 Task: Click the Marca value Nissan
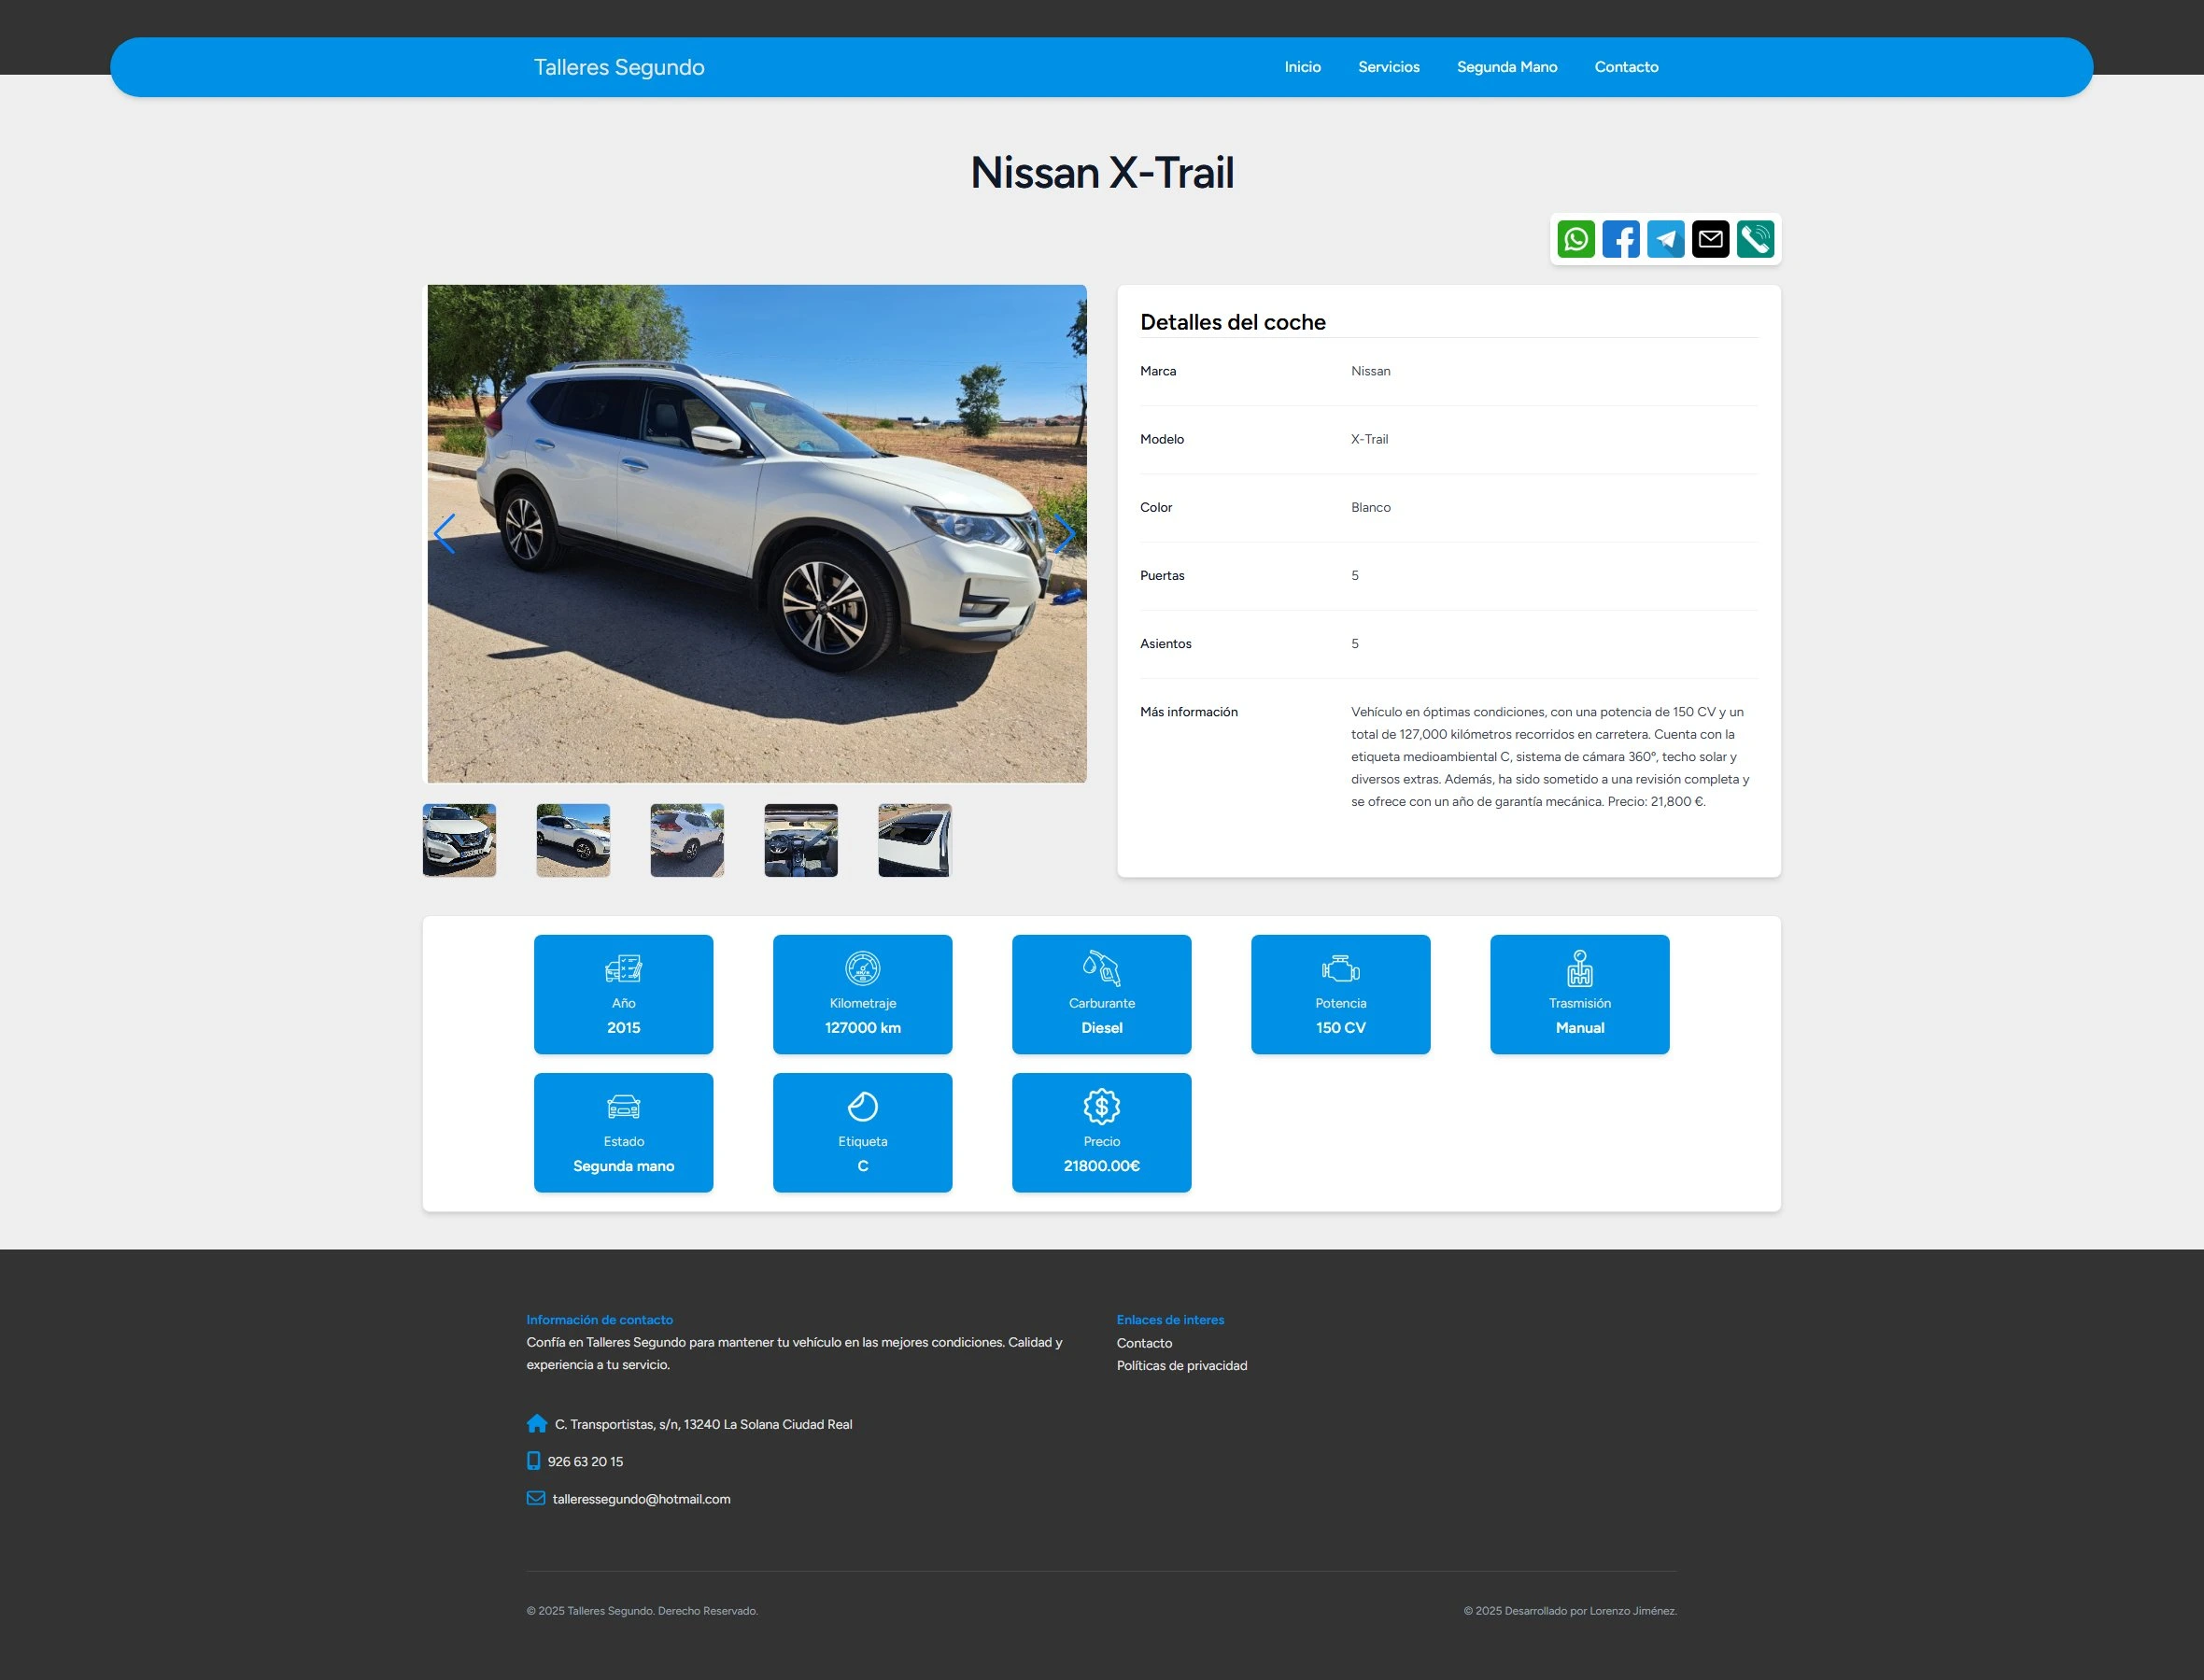[1371, 371]
